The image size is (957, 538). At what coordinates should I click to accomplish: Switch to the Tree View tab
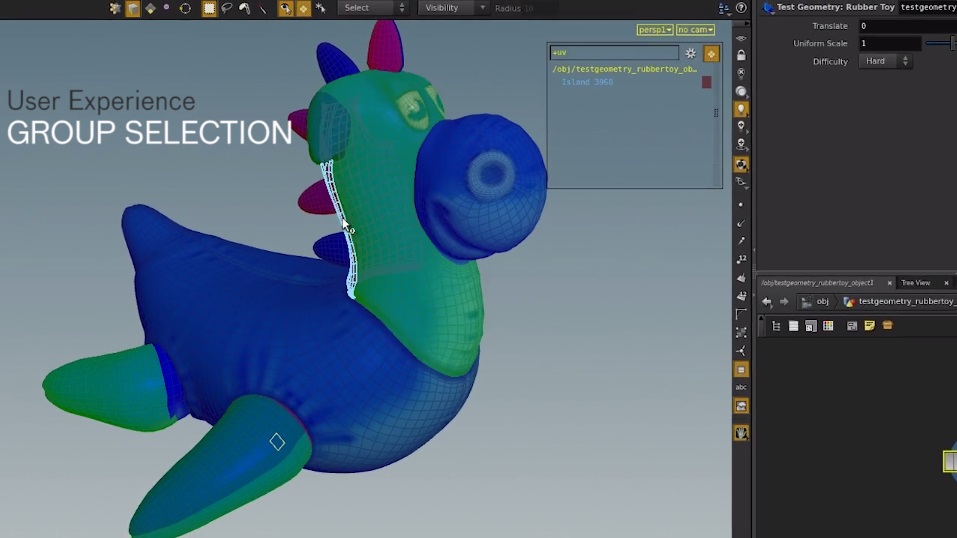click(916, 283)
